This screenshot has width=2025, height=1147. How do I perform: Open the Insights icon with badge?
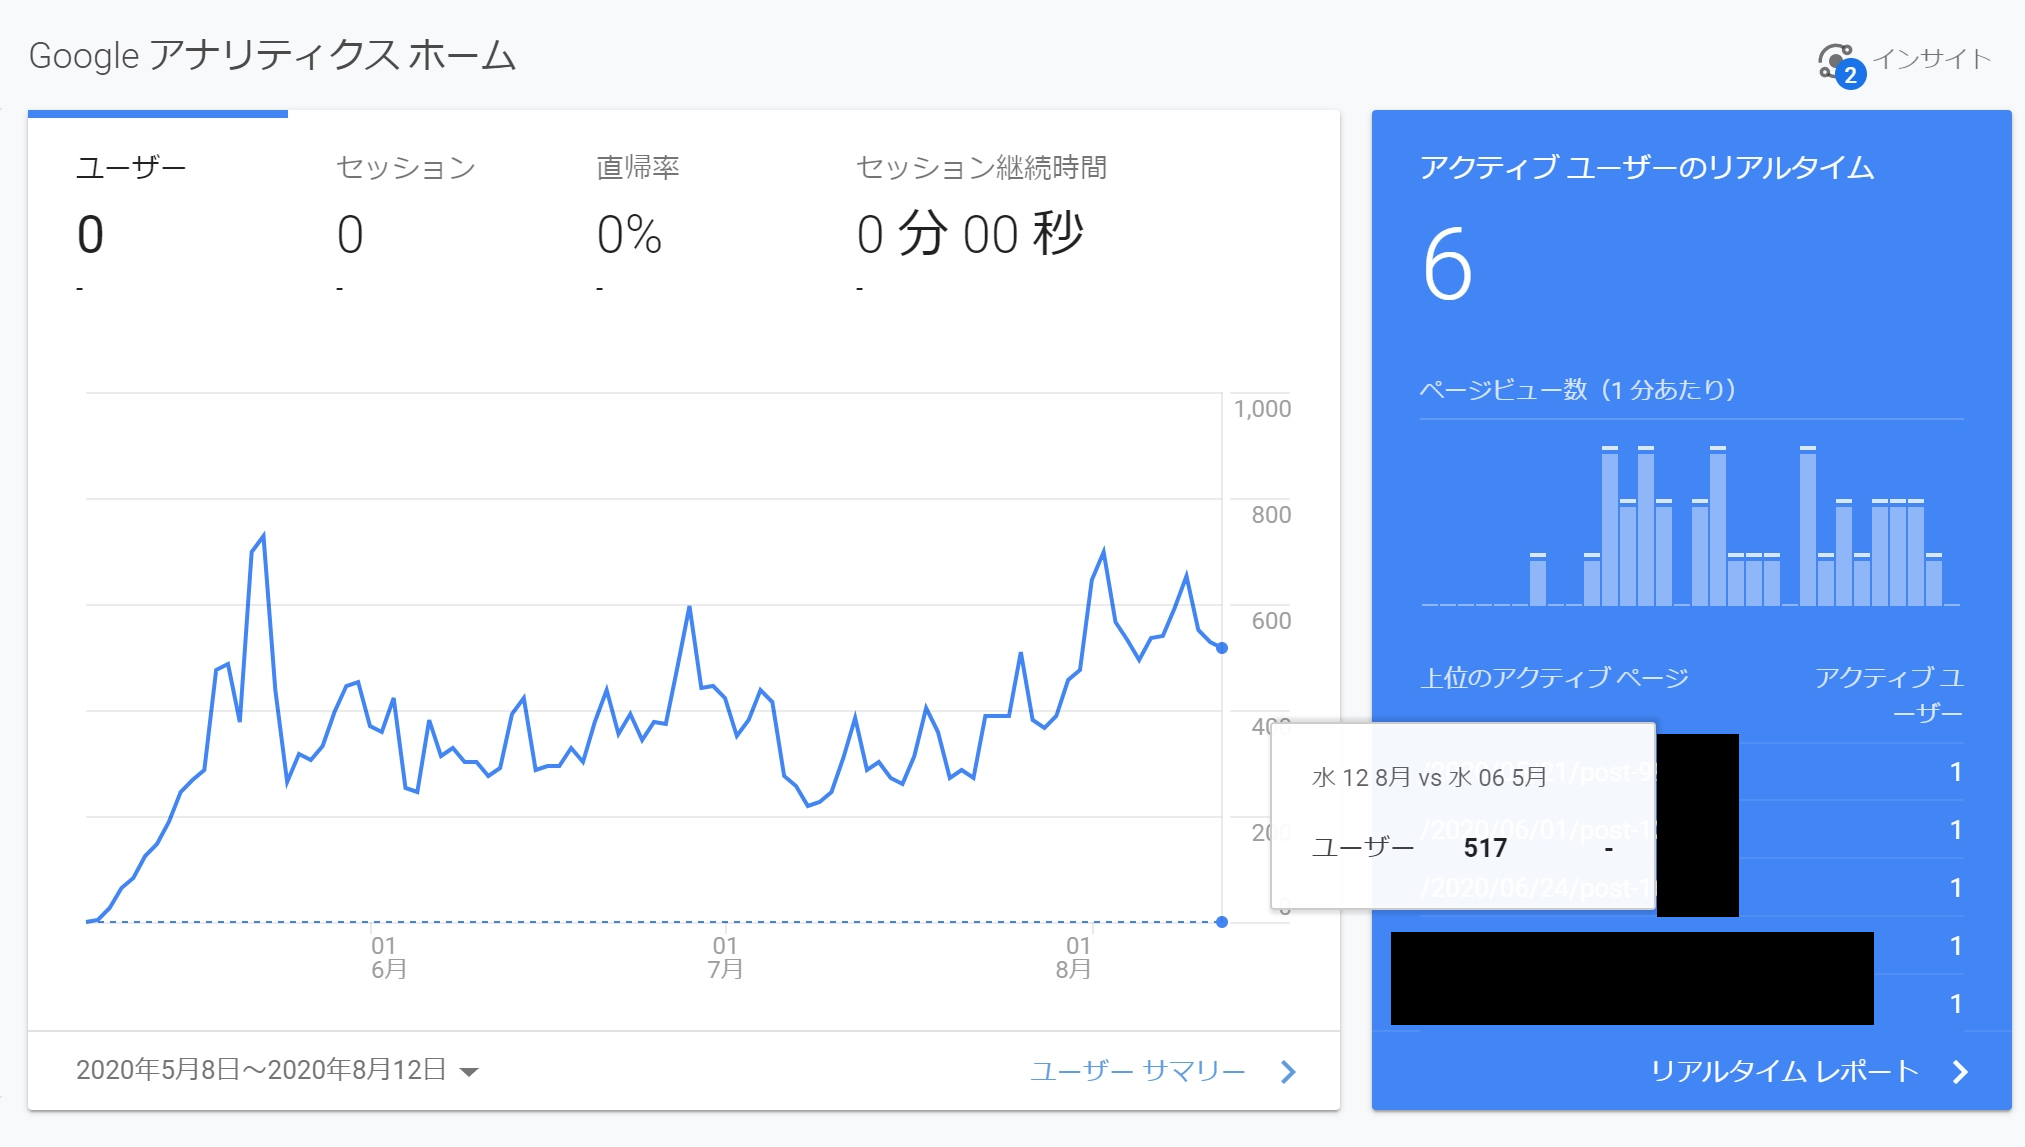click(1838, 63)
